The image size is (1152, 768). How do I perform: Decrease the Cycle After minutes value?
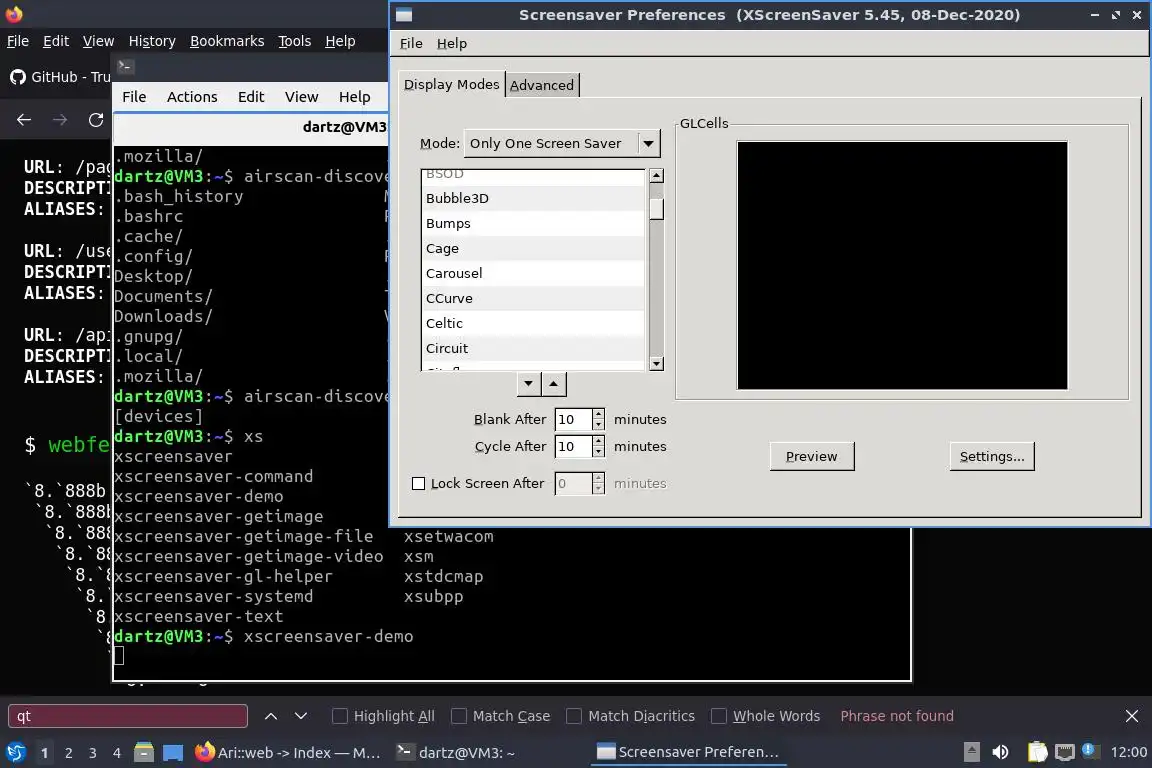[599, 453]
